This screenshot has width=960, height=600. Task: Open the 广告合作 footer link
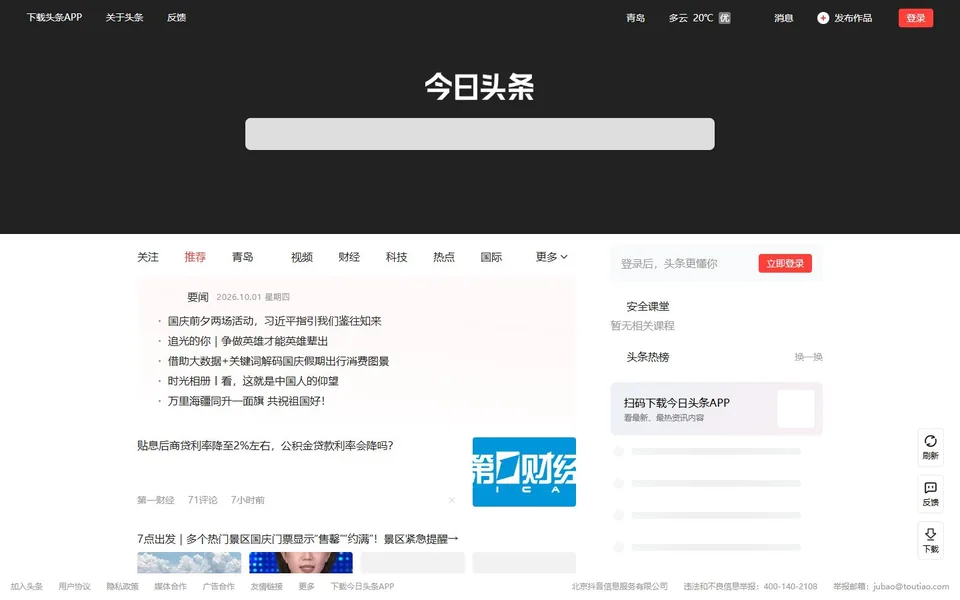coord(219,587)
